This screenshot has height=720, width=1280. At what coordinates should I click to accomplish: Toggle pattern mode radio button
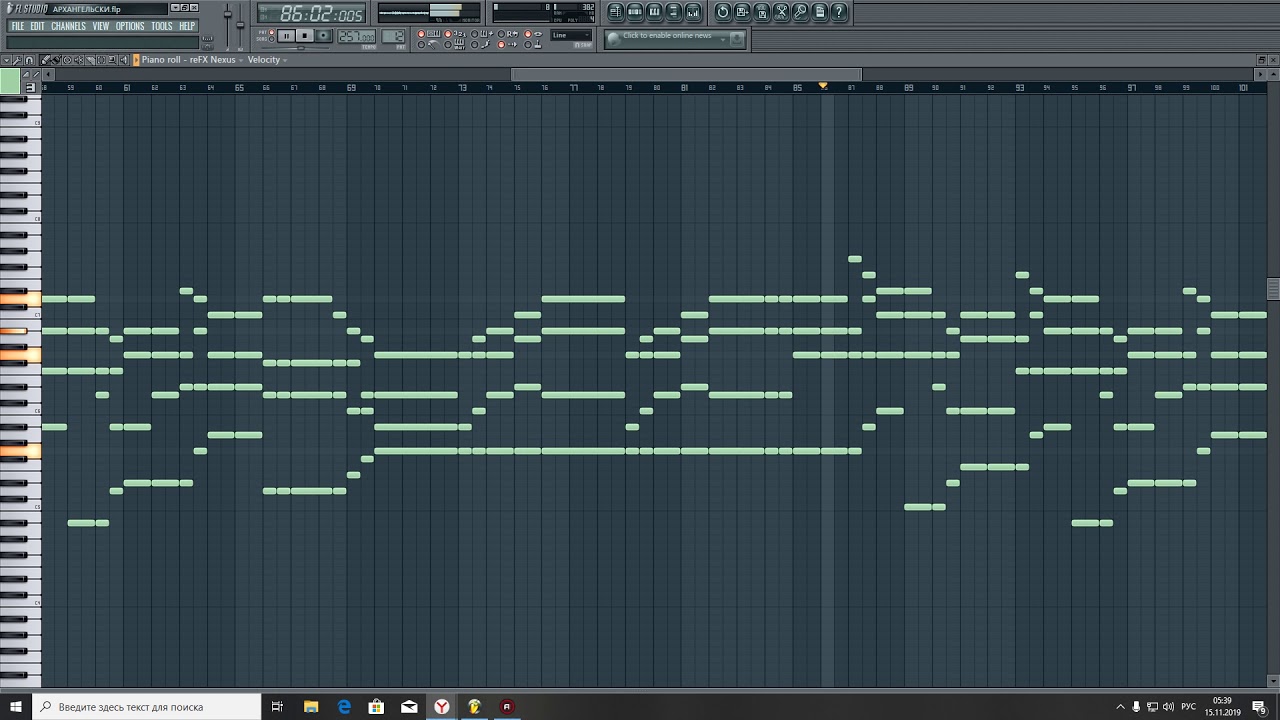point(271,32)
